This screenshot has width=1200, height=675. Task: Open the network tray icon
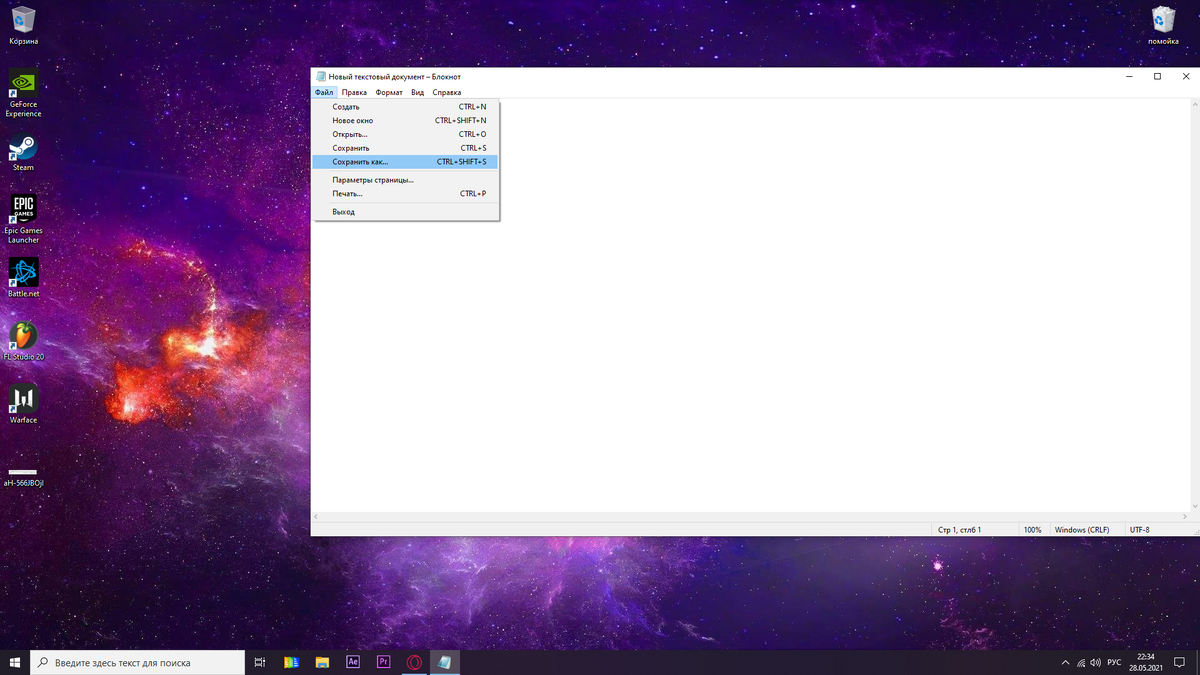(1081, 663)
